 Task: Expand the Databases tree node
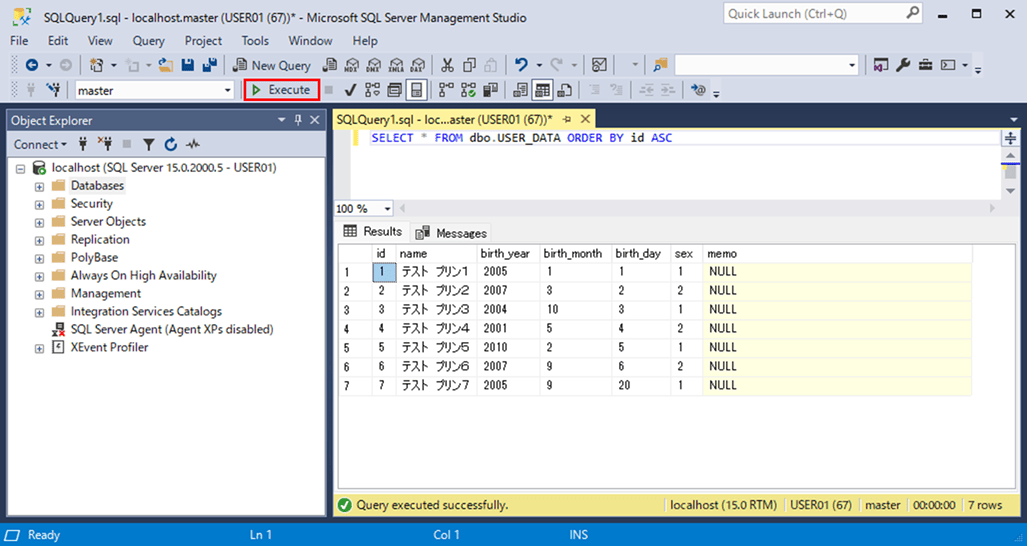[x=40, y=186]
